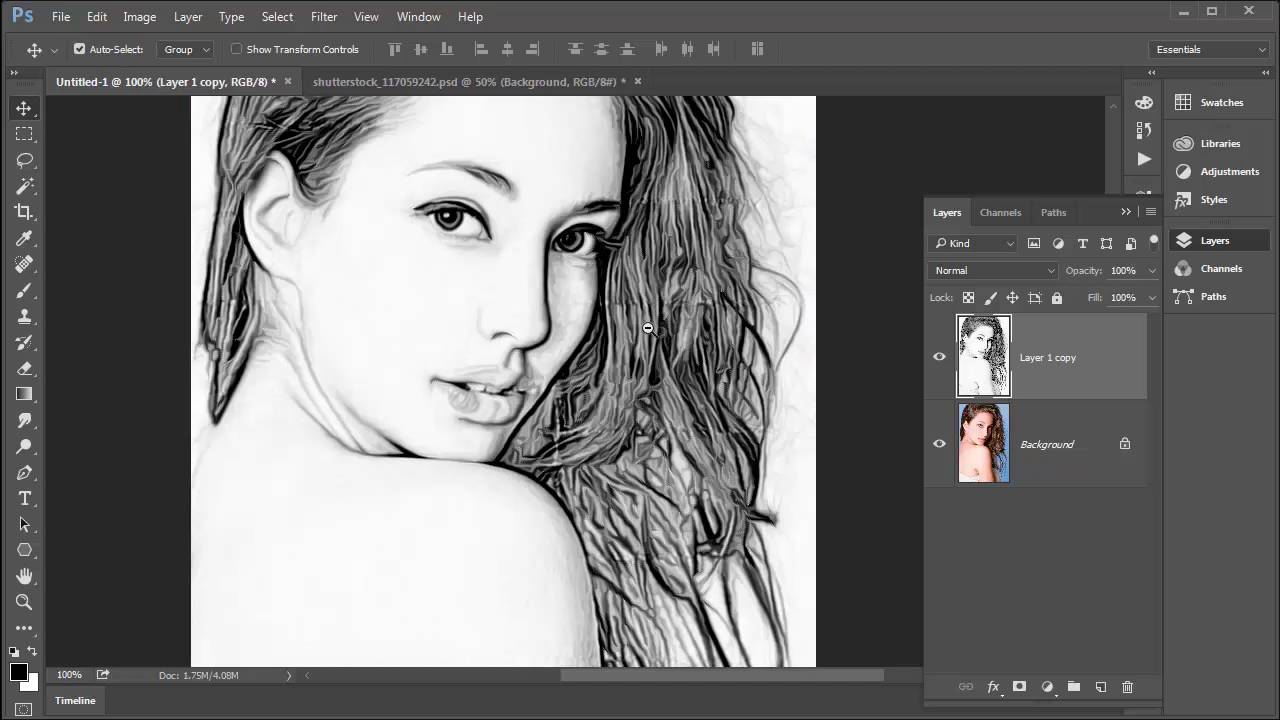Swap foreground and background colors
Viewport: 1280px width, 720px height.
32,652
